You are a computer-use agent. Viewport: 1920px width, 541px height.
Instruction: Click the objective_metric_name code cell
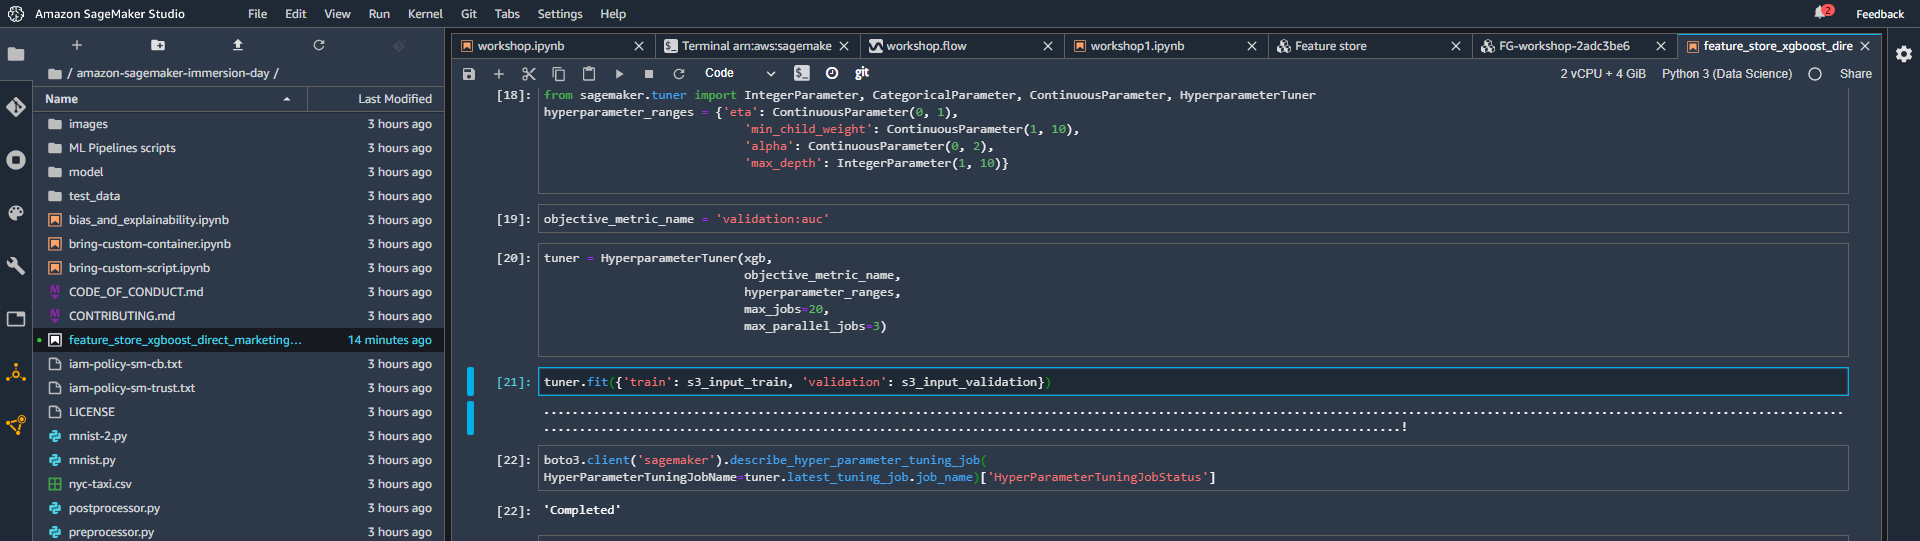click(1193, 219)
